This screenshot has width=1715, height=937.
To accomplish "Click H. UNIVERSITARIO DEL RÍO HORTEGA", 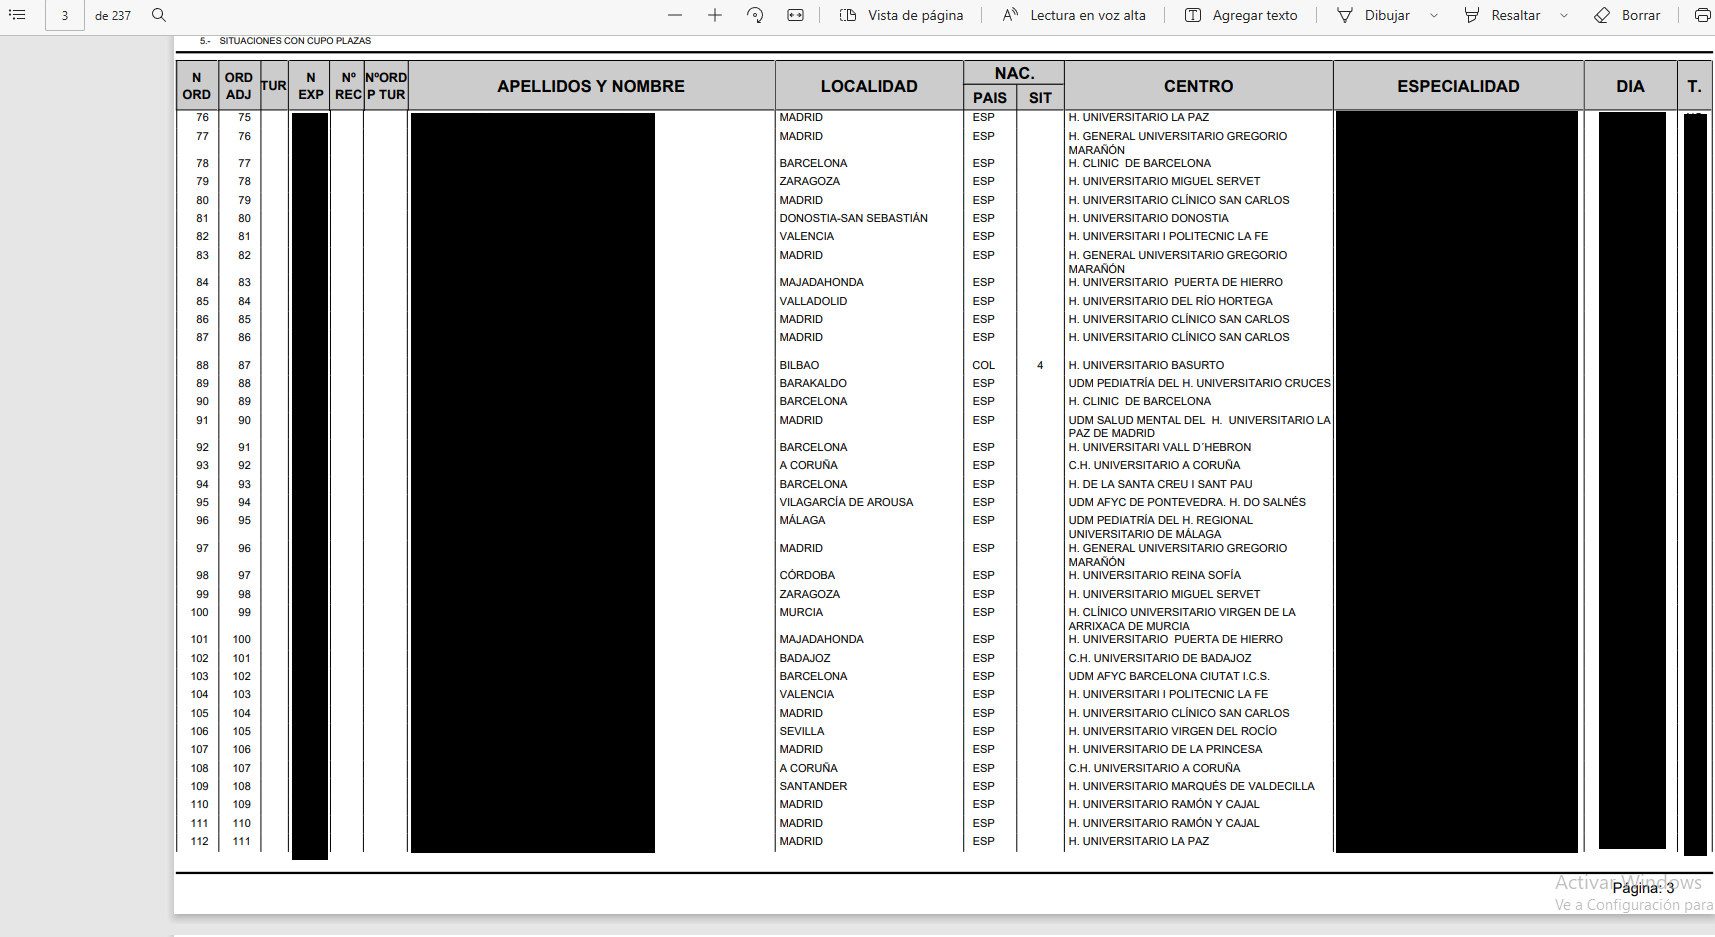I will point(1170,301).
